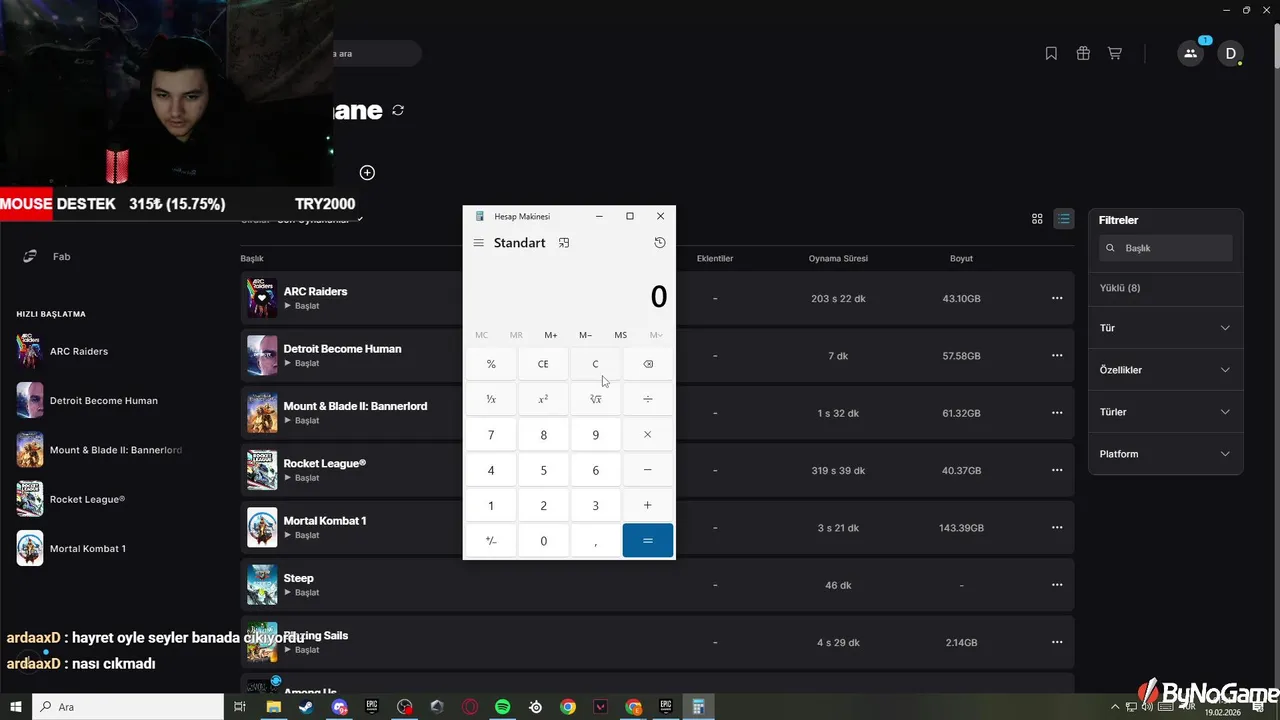Focus the Başlık filter search field
The width and height of the screenshot is (1280, 720).
click(1166, 248)
